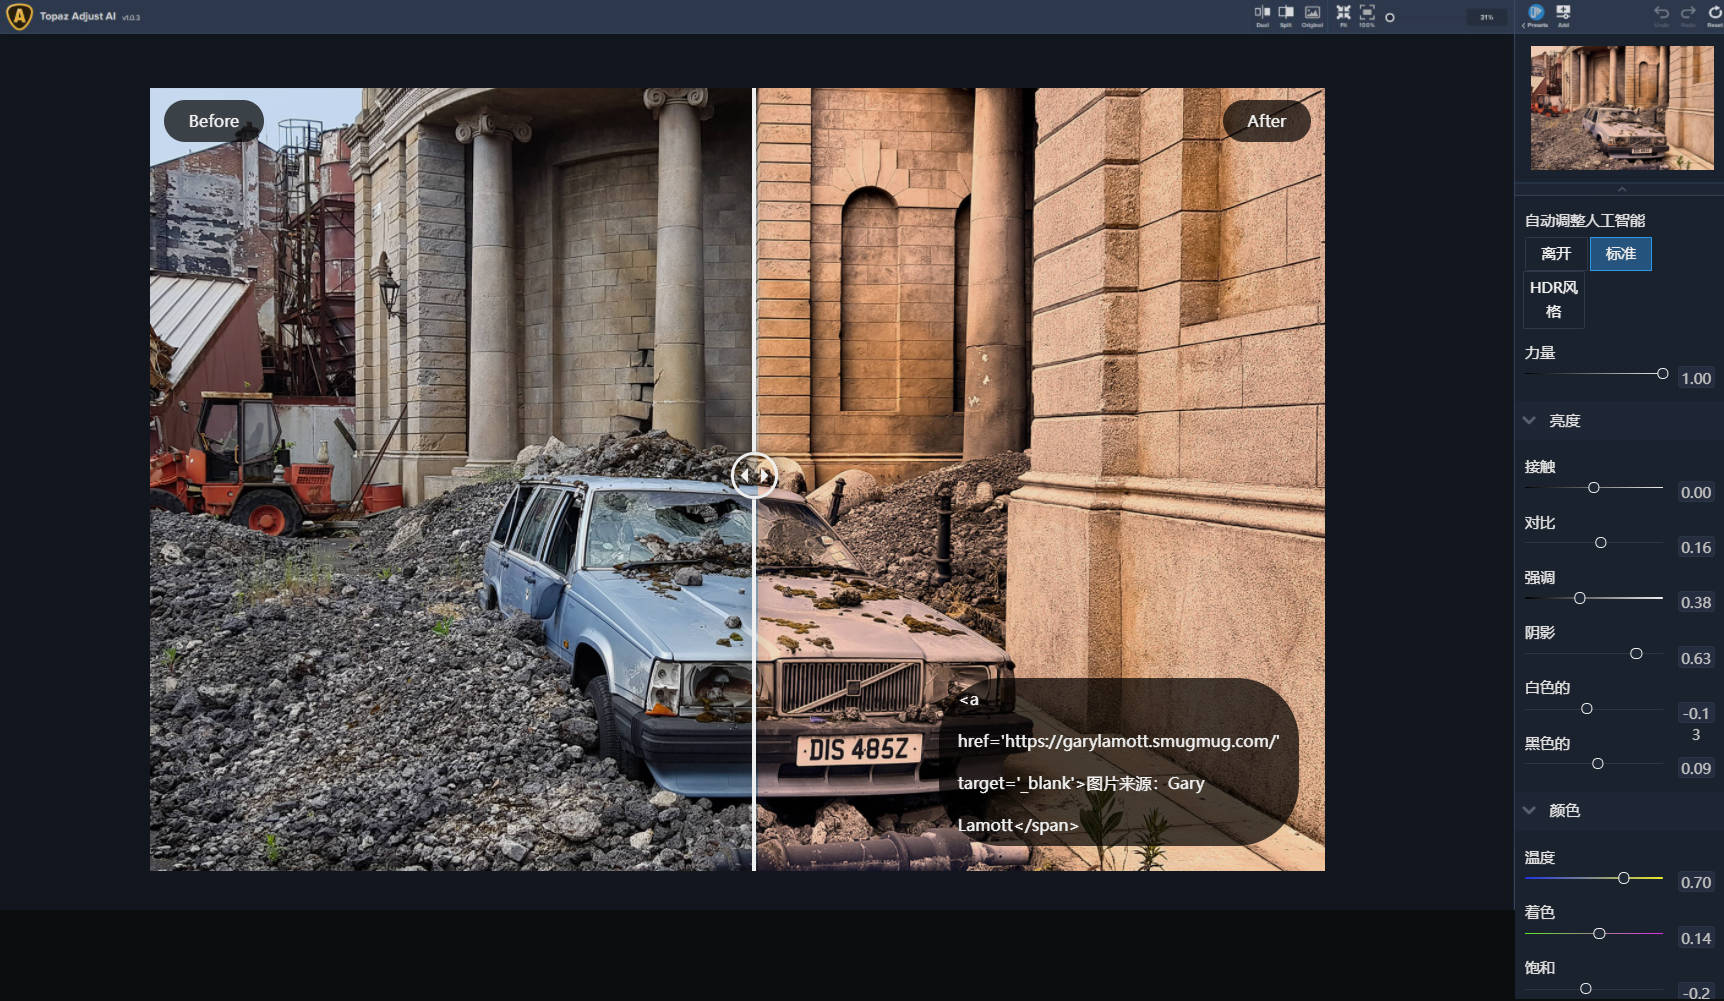Click the 温度 value field 0.70

coord(1696,883)
